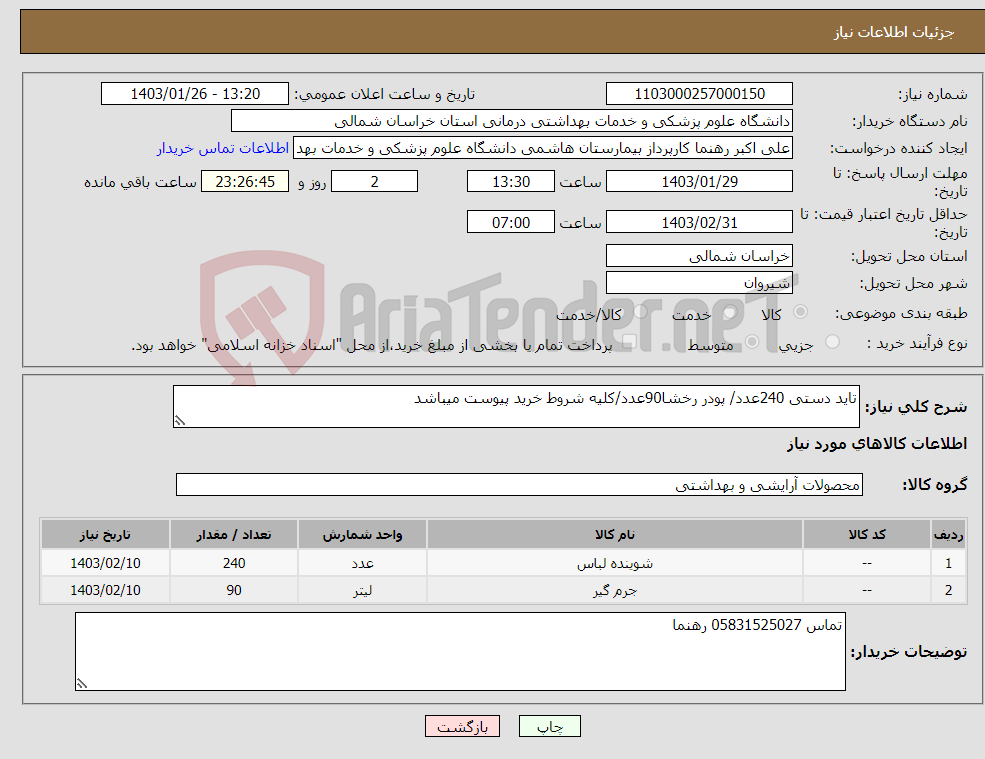This screenshot has height=759, width=985.
Task: Click the remaining days field showing 2
Action: tap(374, 182)
